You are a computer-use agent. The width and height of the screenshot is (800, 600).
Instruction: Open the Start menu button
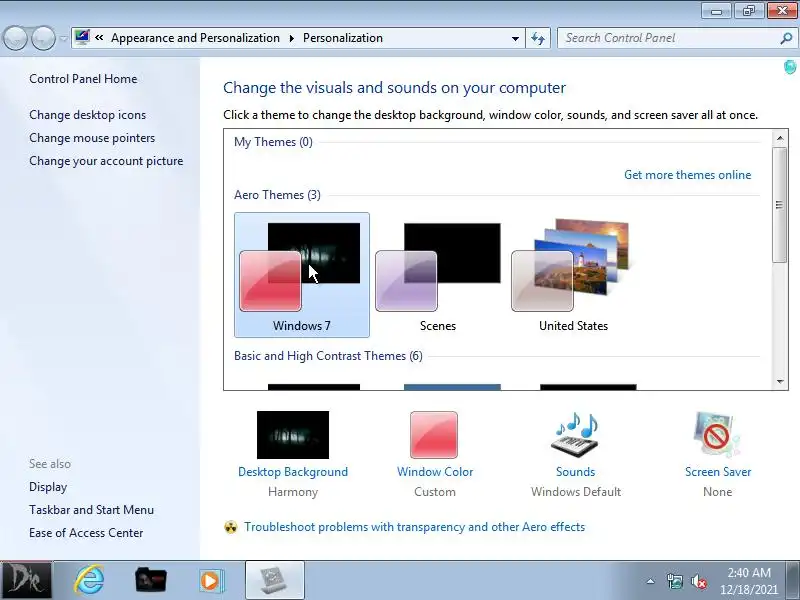click(x=26, y=581)
